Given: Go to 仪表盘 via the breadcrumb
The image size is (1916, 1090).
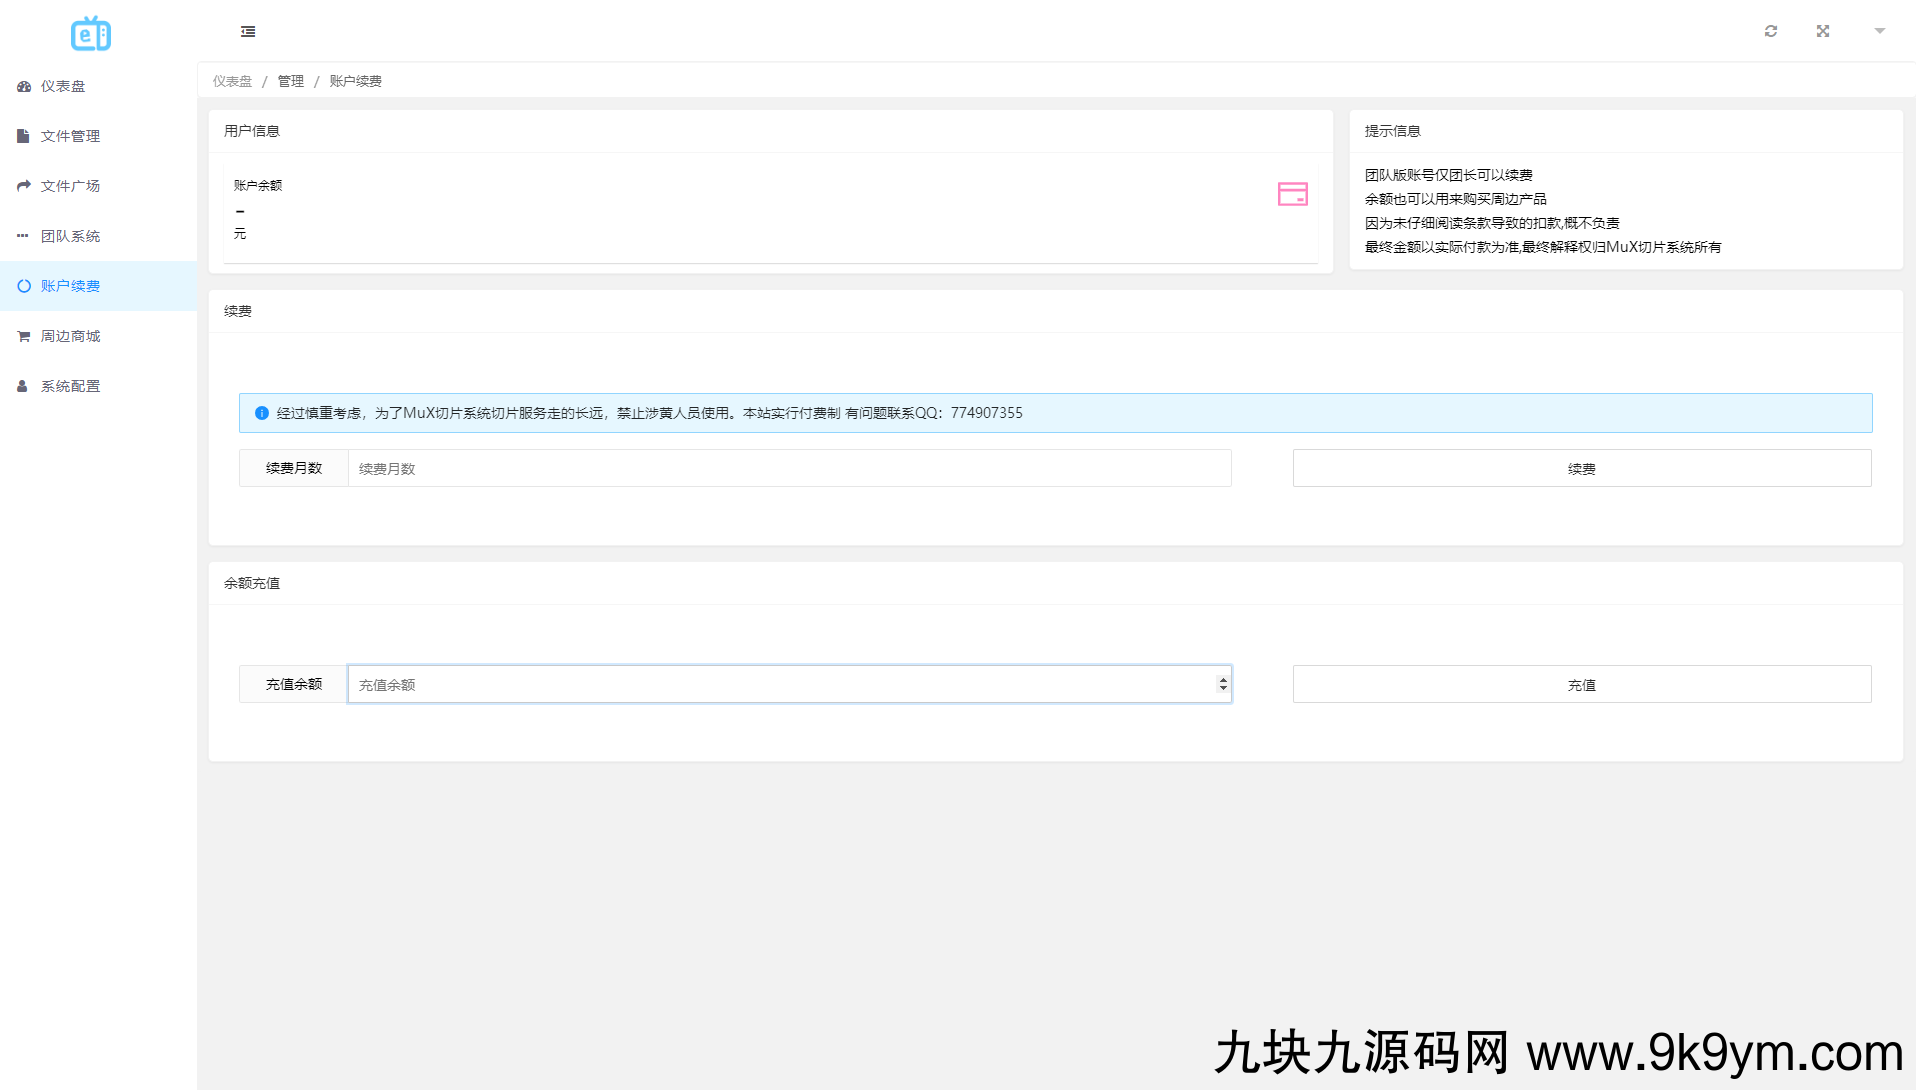Looking at the screenshot, I should point(232,81).
